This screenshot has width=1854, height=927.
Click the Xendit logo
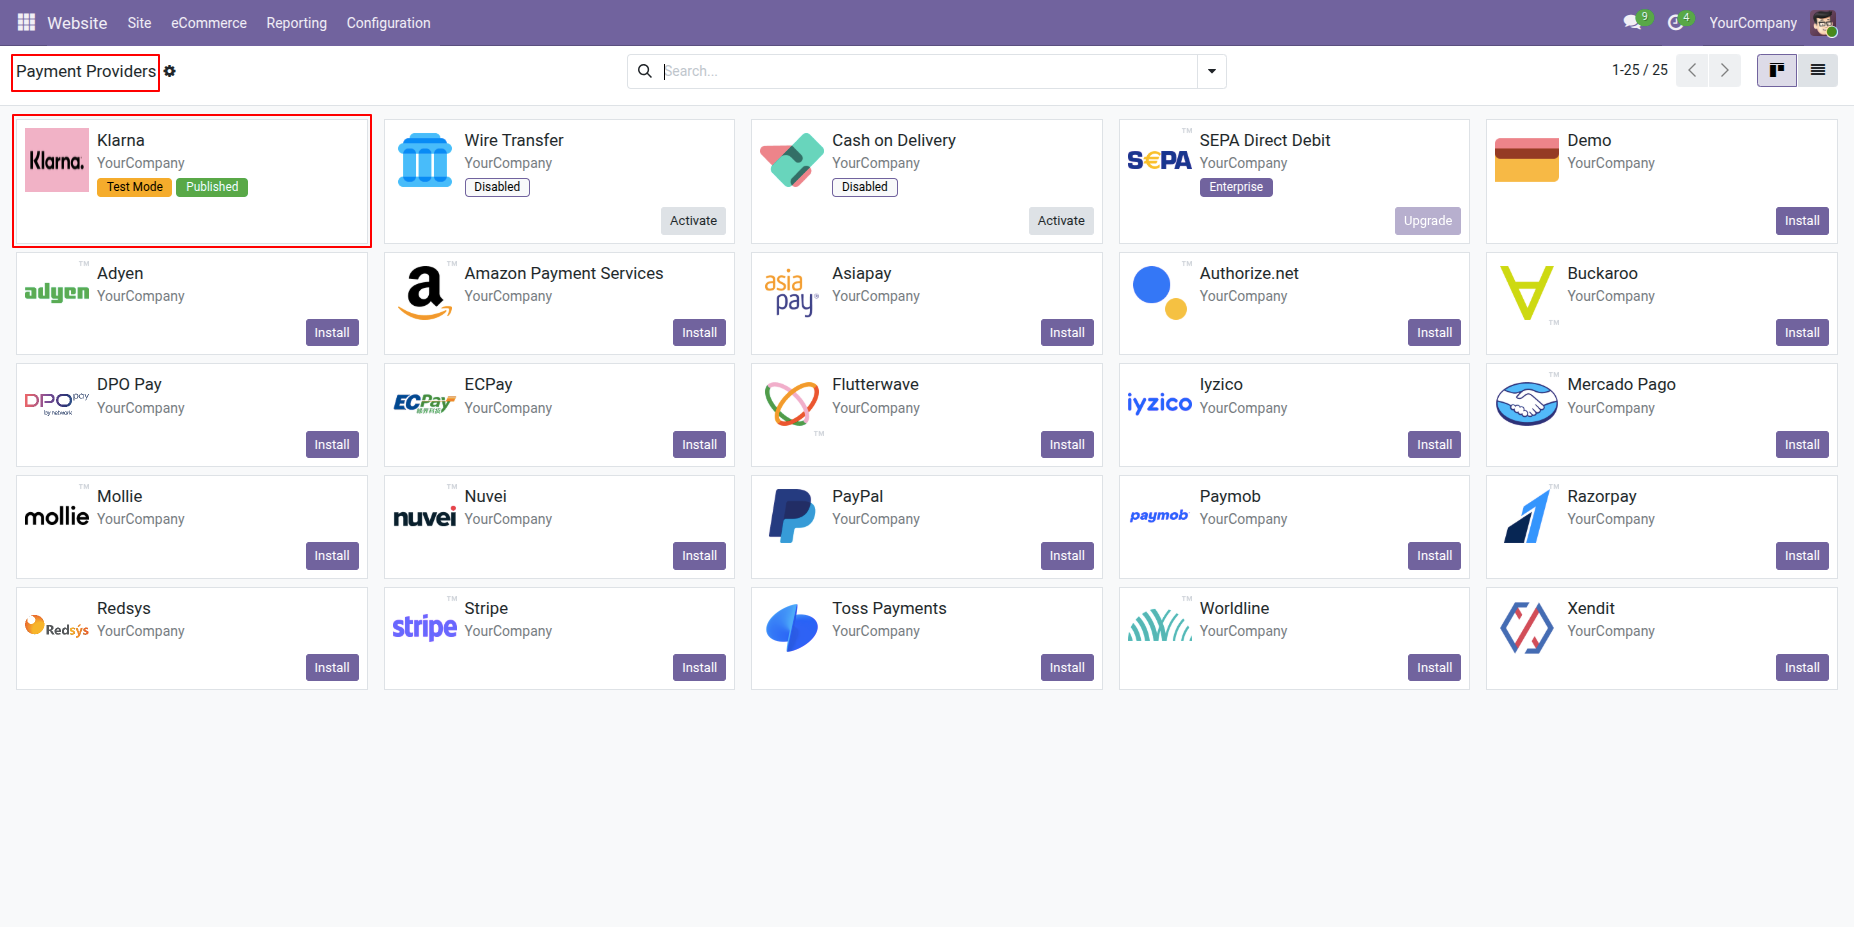point(1527,628)
